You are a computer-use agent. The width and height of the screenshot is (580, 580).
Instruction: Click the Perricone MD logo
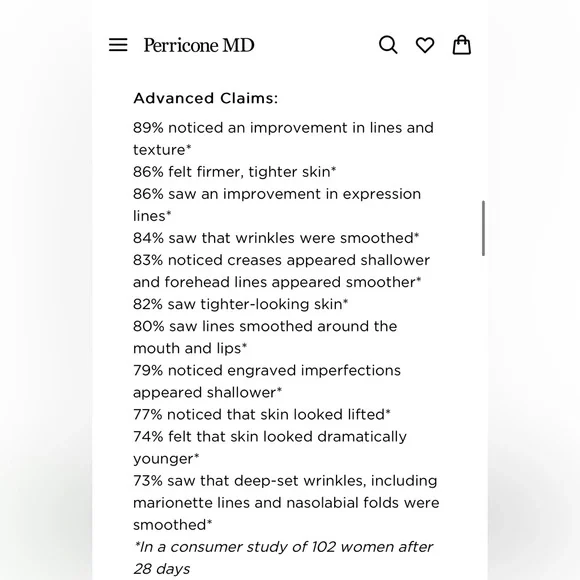click(199, 45)
